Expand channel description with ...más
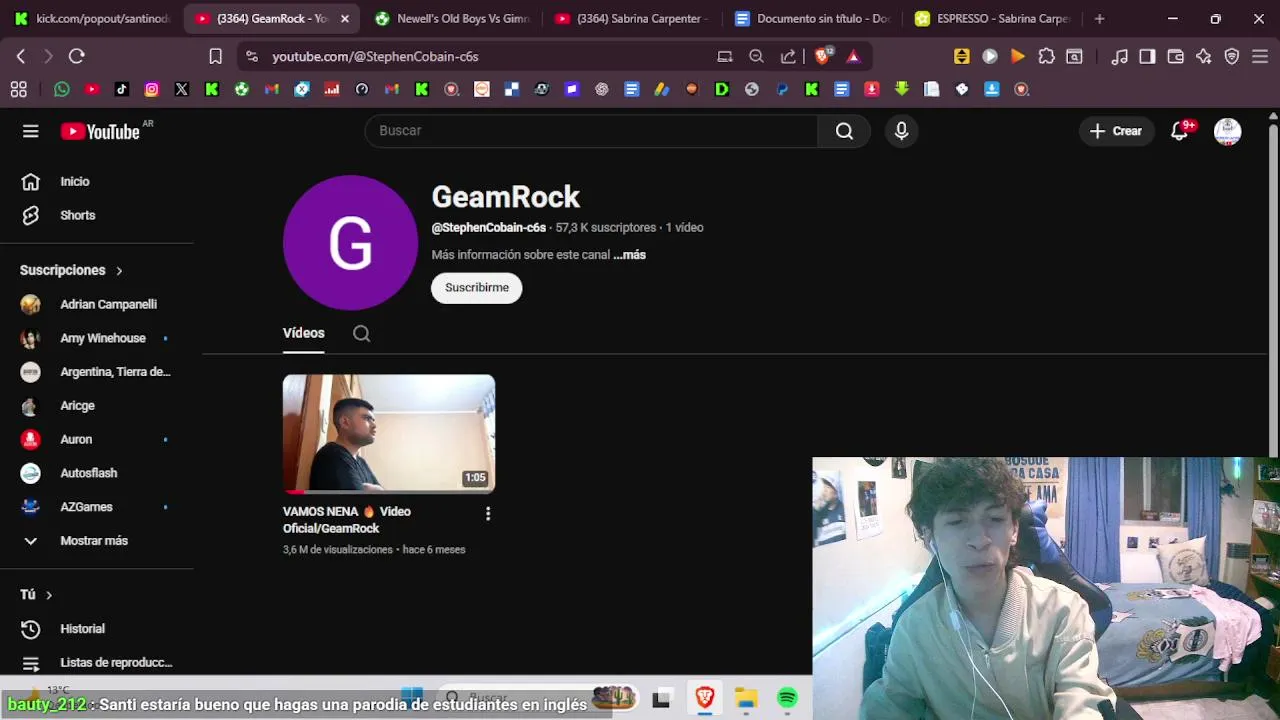 629,255
